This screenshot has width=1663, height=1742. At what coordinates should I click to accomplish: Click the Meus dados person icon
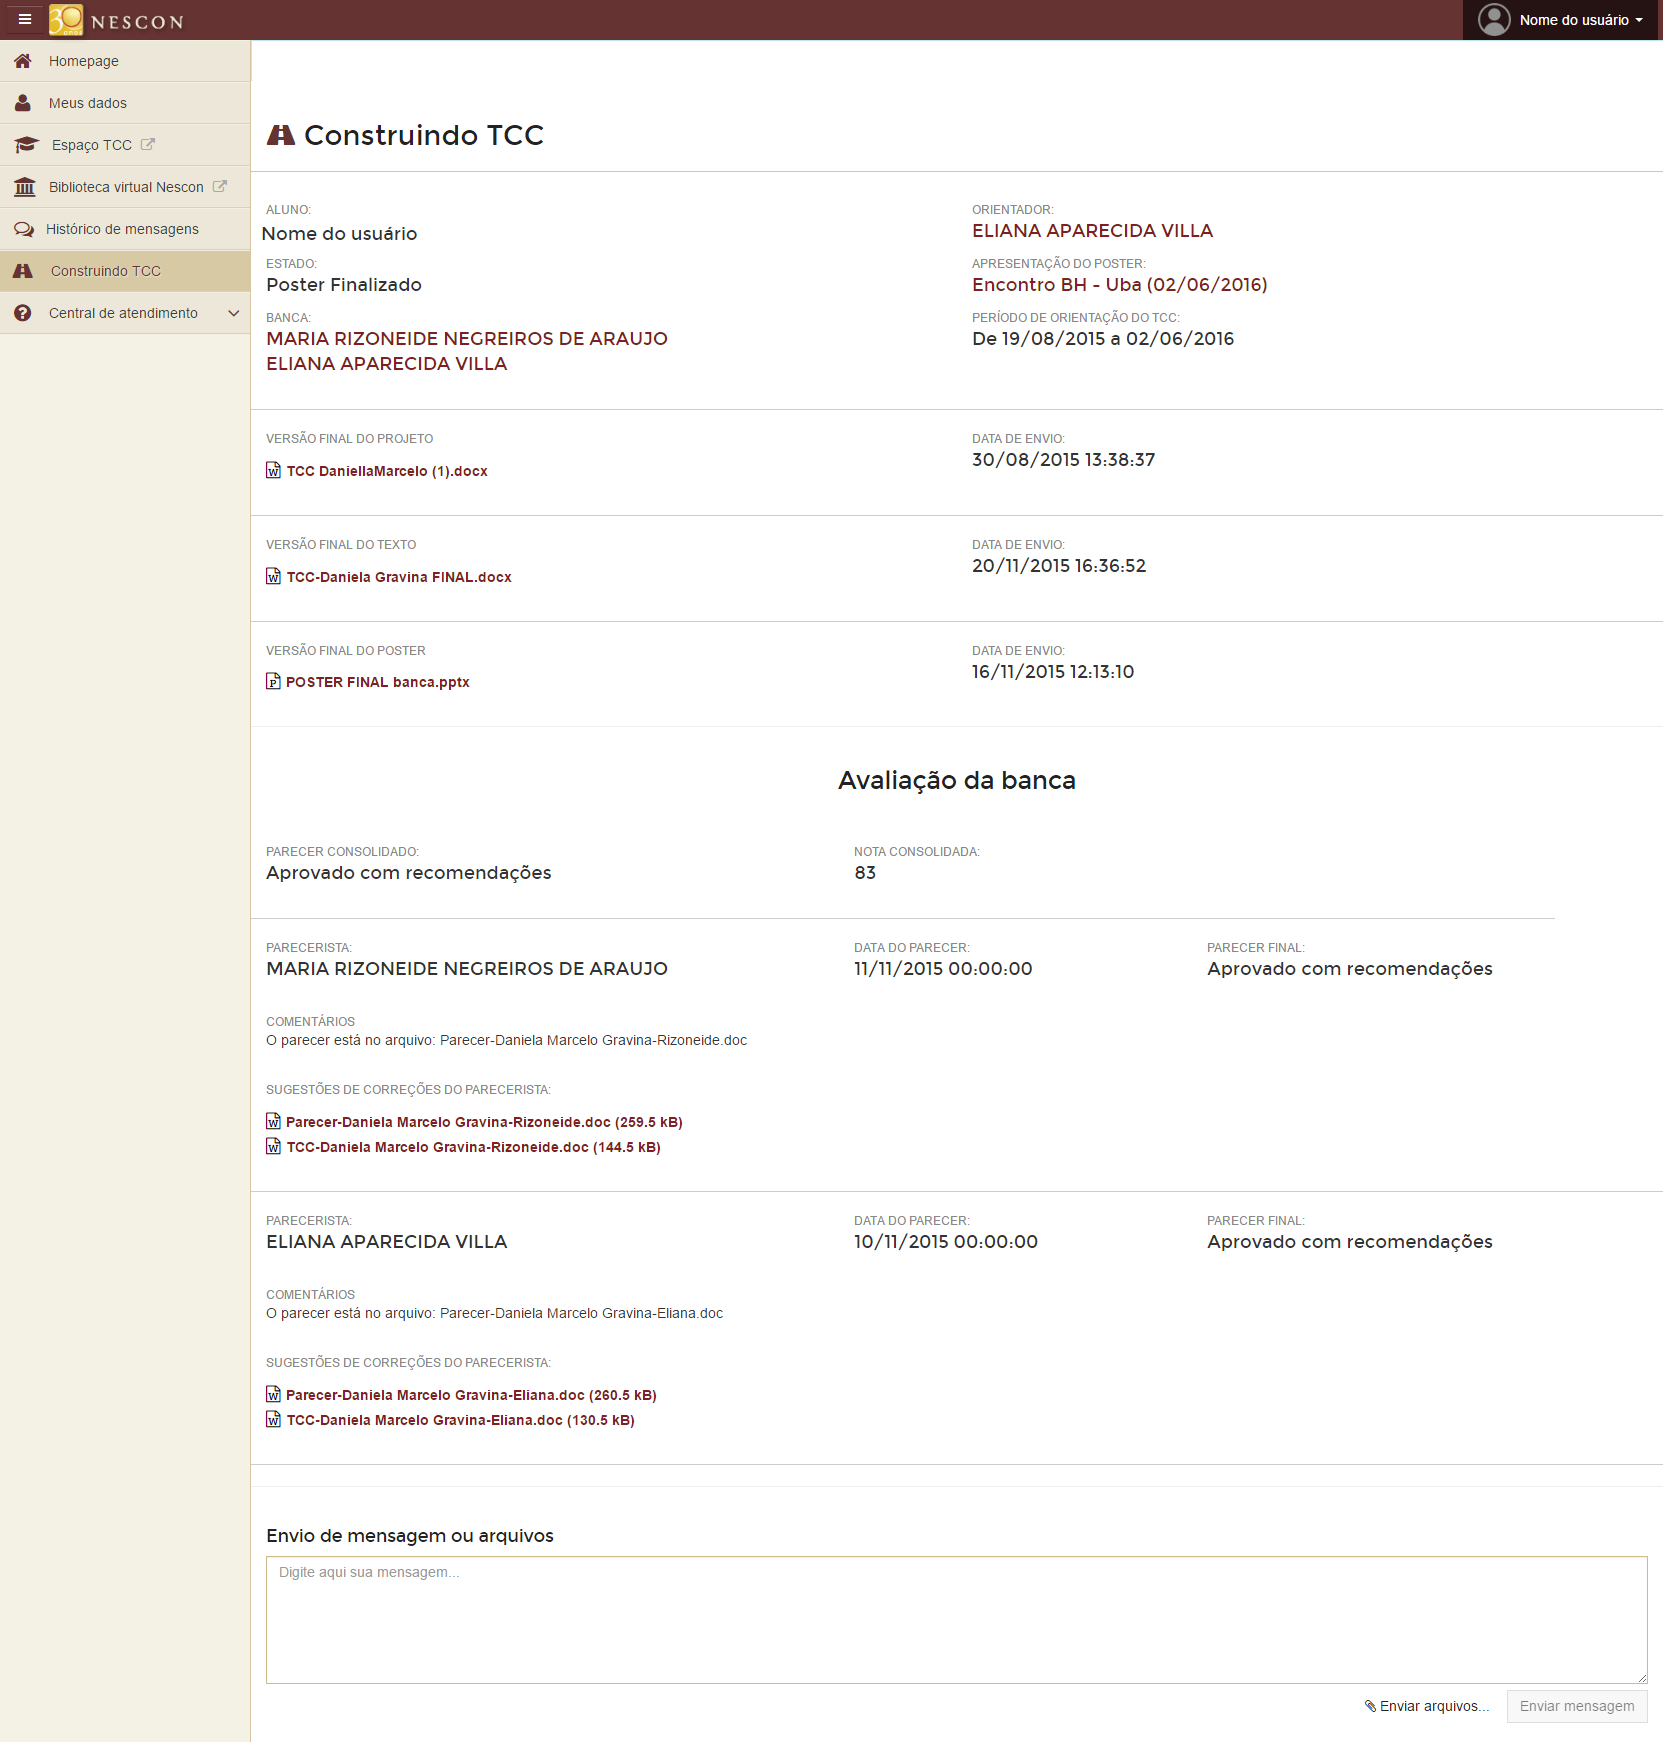click(x=23, y=103)
